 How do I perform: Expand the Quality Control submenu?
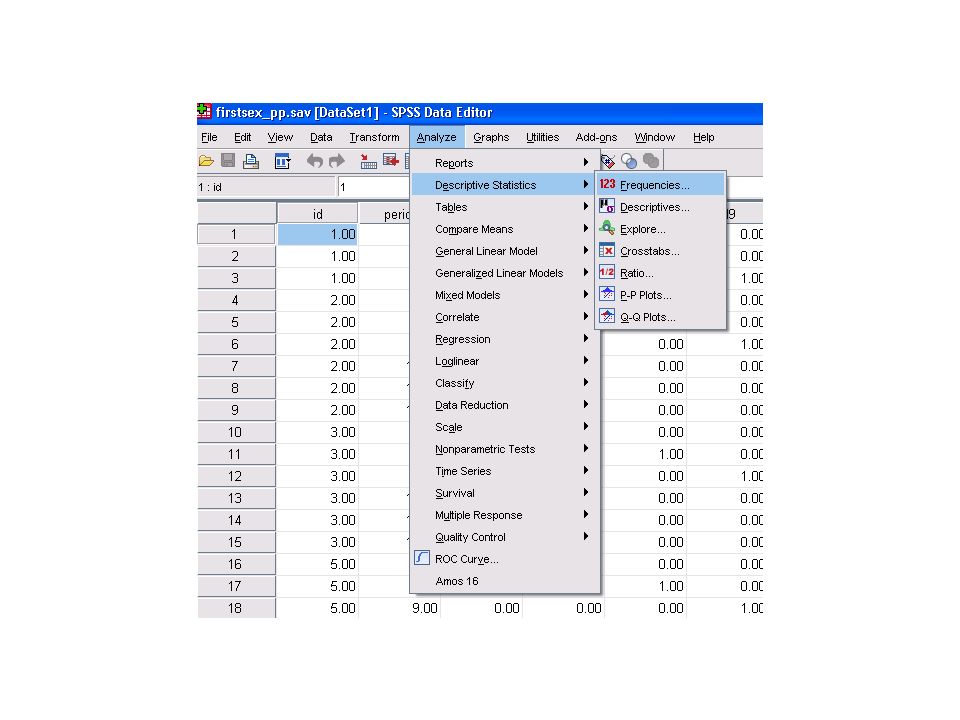coord(504,537)
